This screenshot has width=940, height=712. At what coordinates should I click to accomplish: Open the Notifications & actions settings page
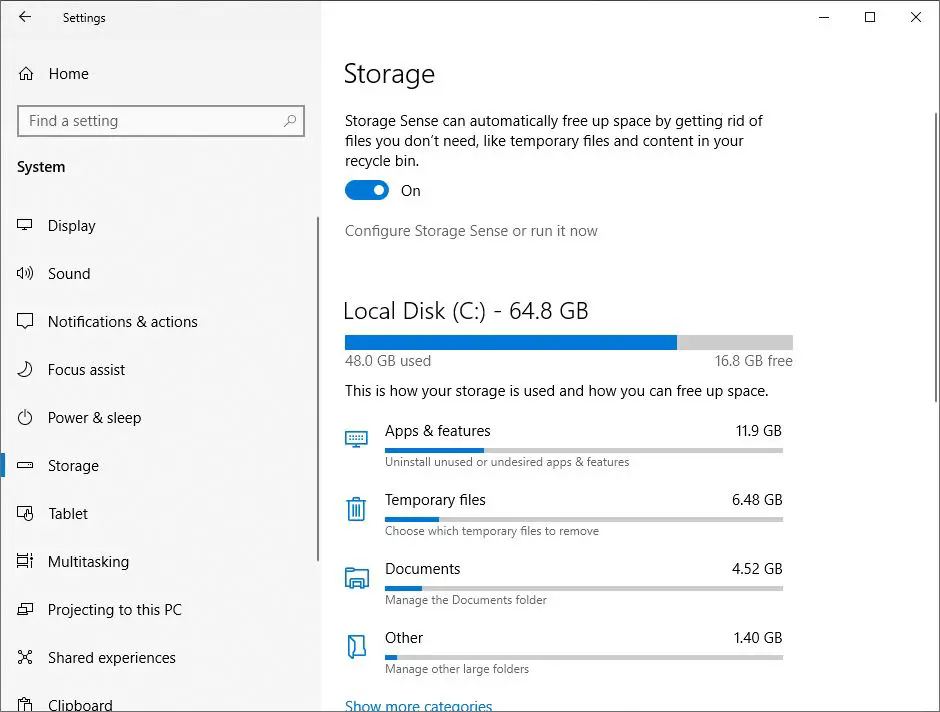(122, 322)
